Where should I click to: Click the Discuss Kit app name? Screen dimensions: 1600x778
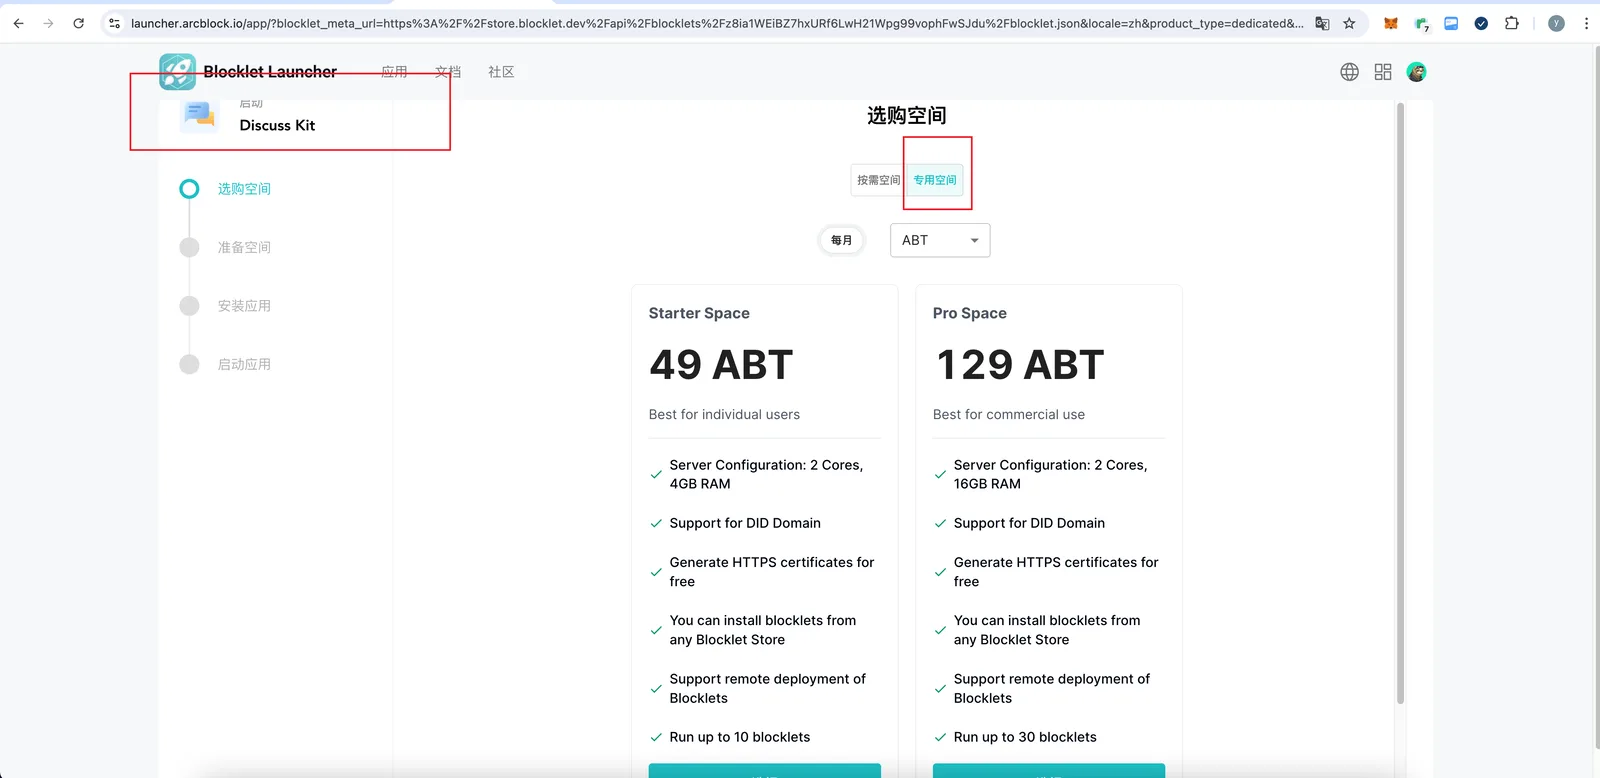click(277, 125)
